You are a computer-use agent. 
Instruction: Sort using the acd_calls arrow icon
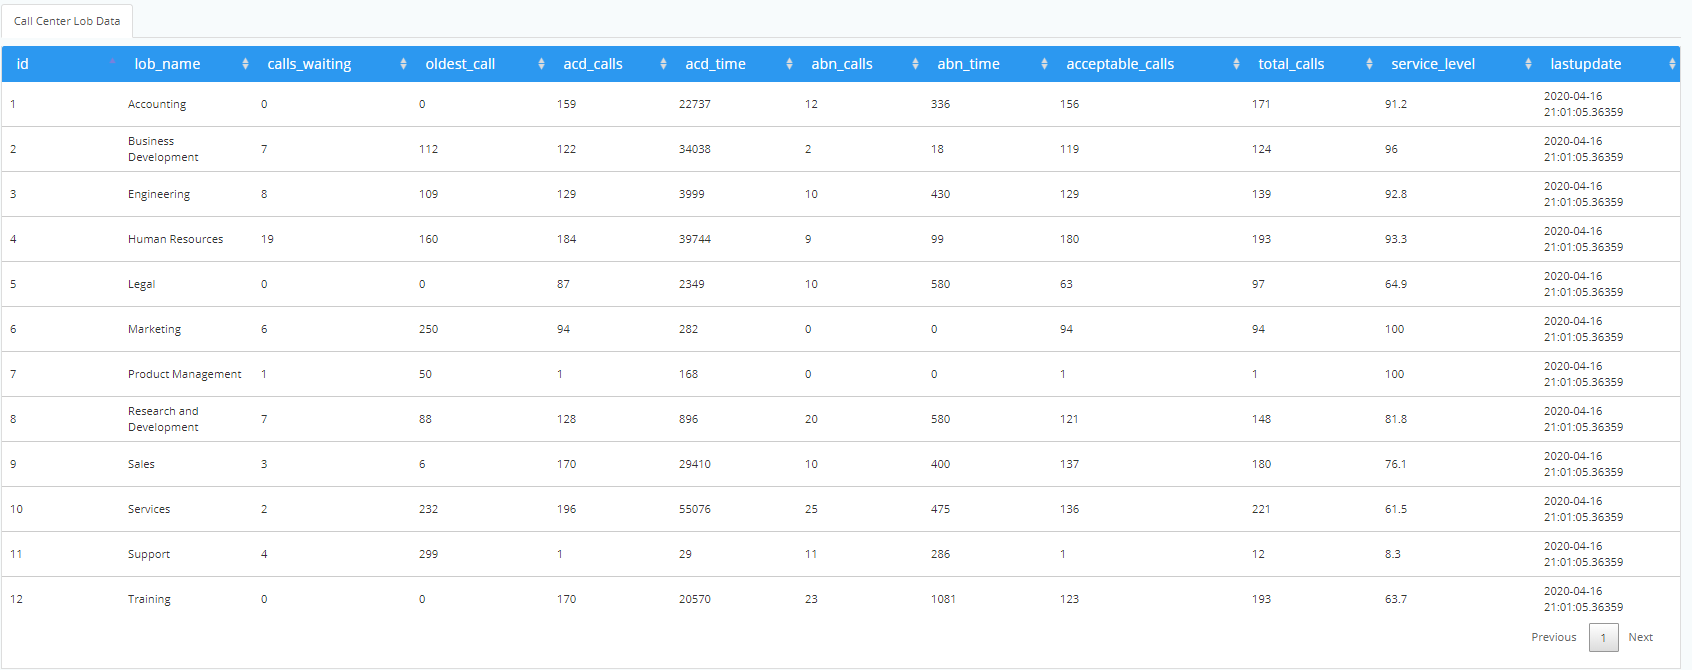(x=663, y=64)
